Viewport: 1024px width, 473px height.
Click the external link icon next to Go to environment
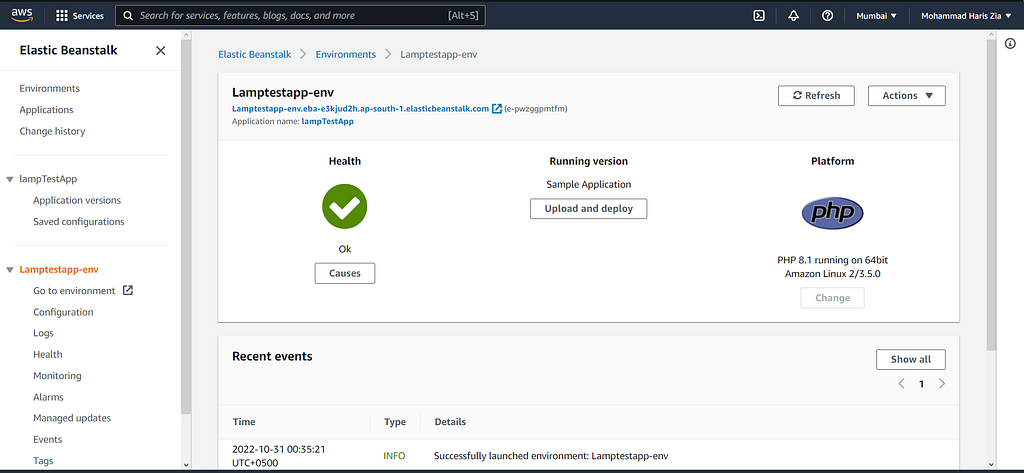128,290
